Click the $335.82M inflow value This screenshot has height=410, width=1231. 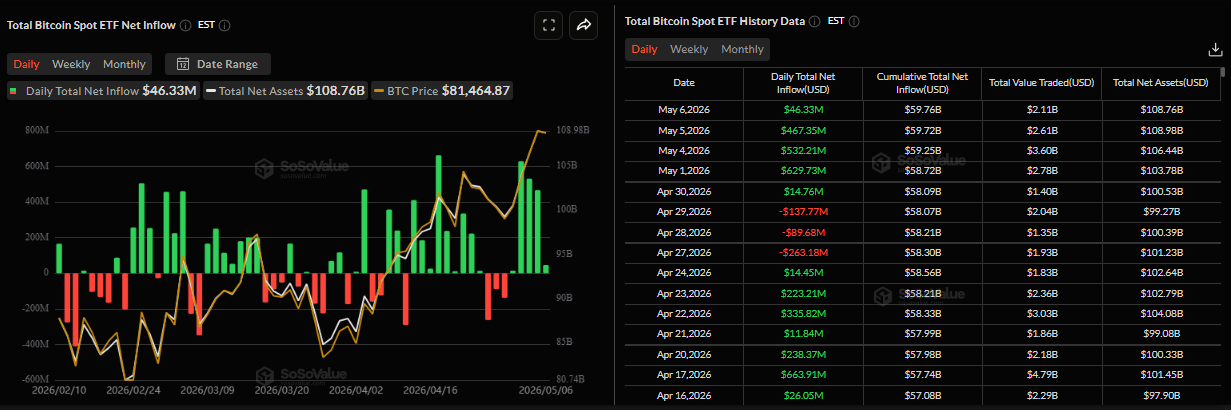pos(803,314)
